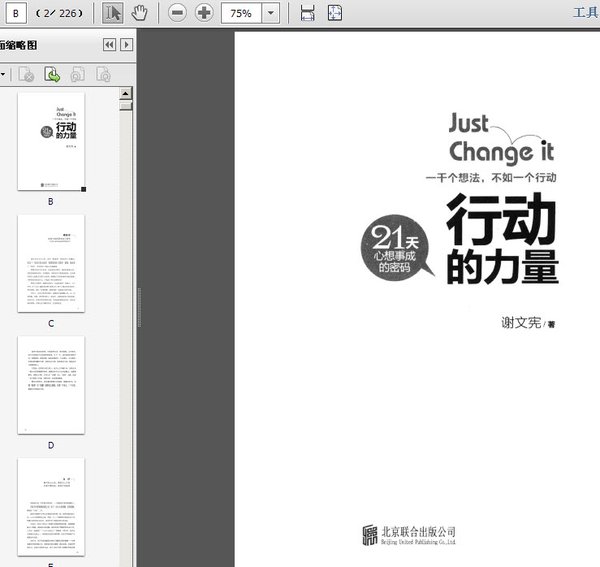This screenshot has height=567, width=600.
Task: Click the zoom out minus button
Action: coord(177,13)
